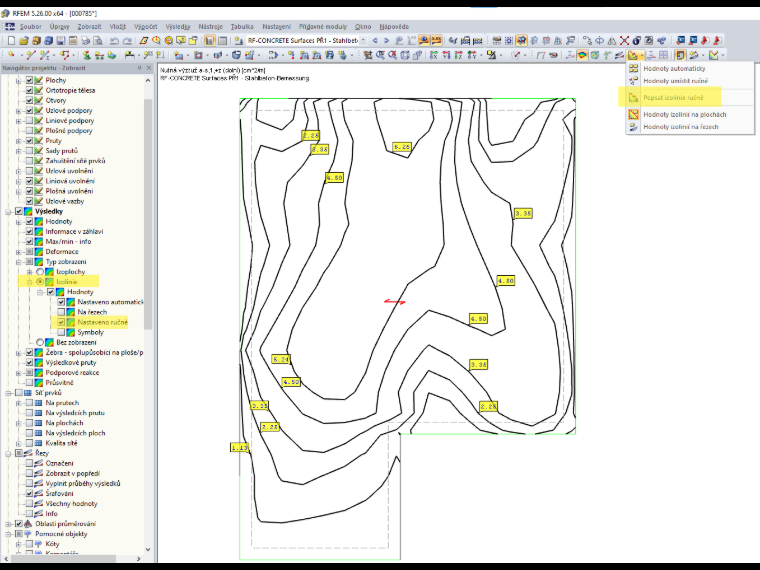Screen dimensions: 760x570
Task: Click the Hodnoty automaticky menu icon
Action: 633,68
